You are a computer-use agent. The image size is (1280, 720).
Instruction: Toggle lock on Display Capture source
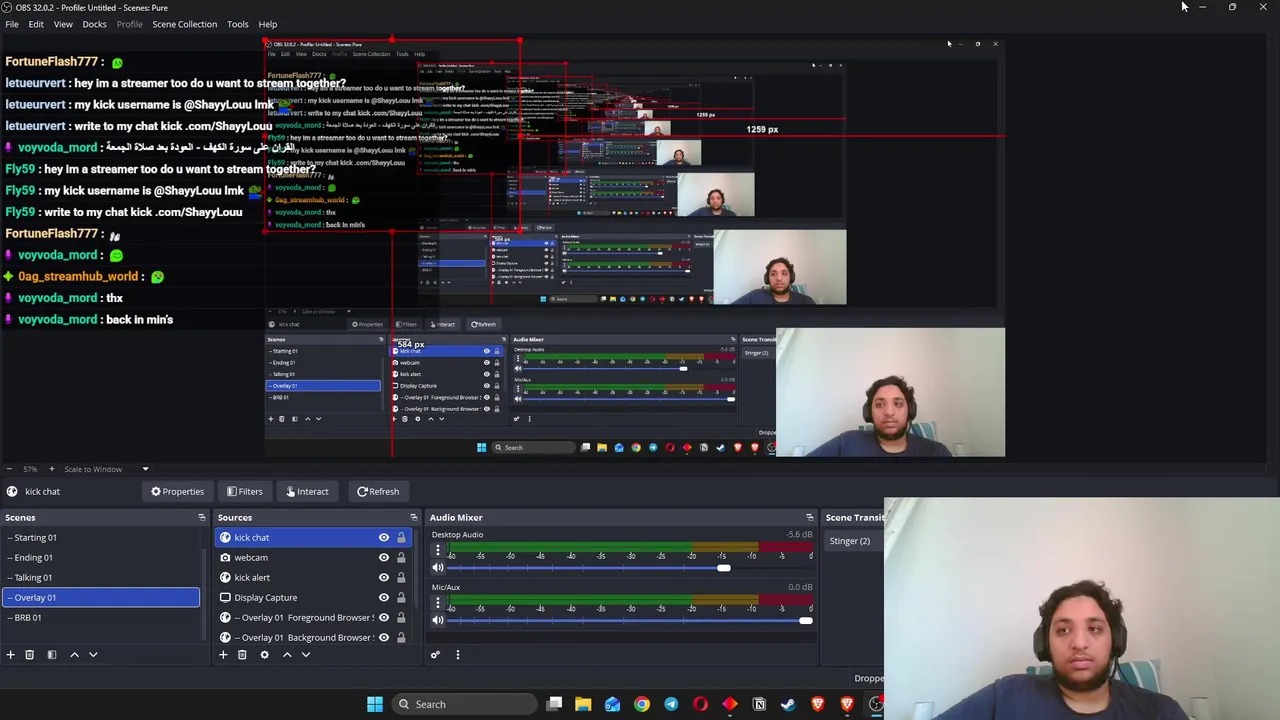click(401, 598)
